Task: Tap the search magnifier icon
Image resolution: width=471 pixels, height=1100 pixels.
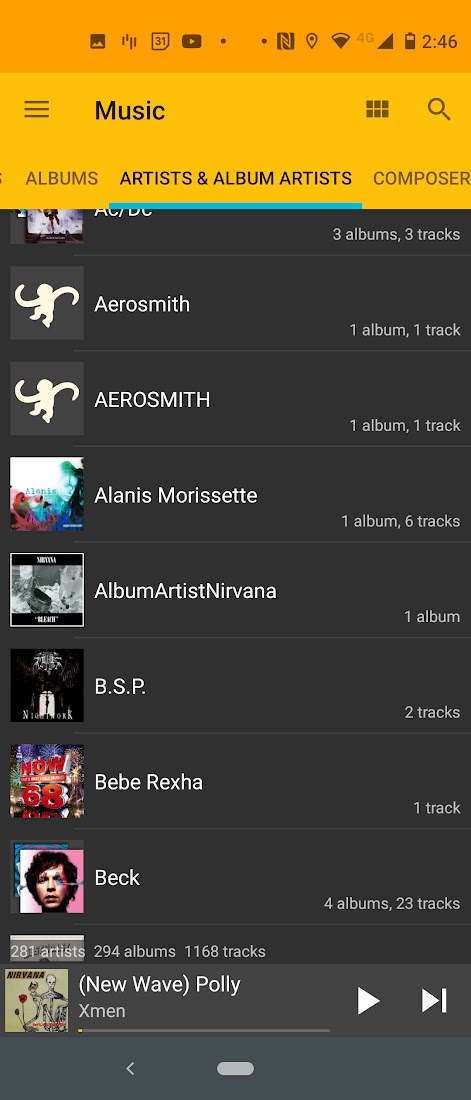Action: 439,109
